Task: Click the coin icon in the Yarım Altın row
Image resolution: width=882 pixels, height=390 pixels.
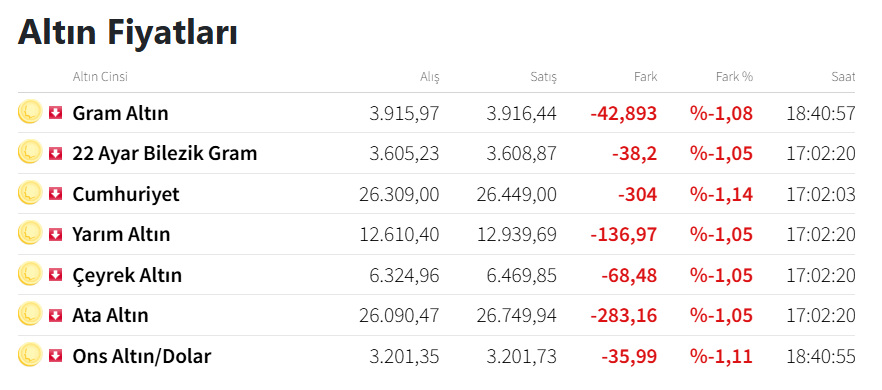Action: [30, 233]
